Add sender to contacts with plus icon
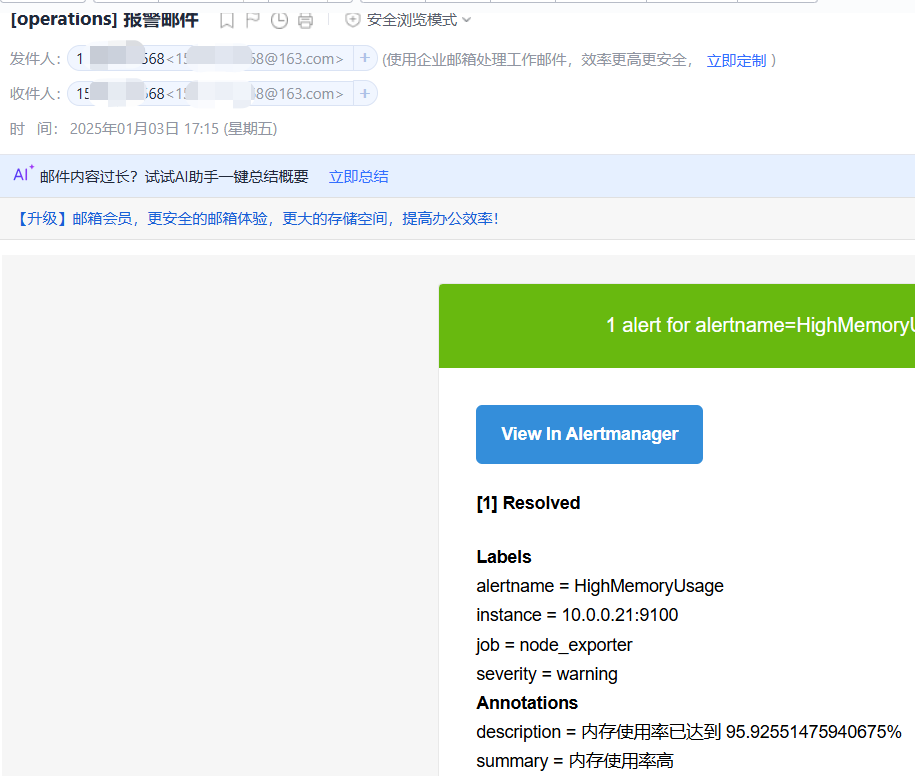The height and width of the screenshot is (776, 915). (x=365, y=59)
